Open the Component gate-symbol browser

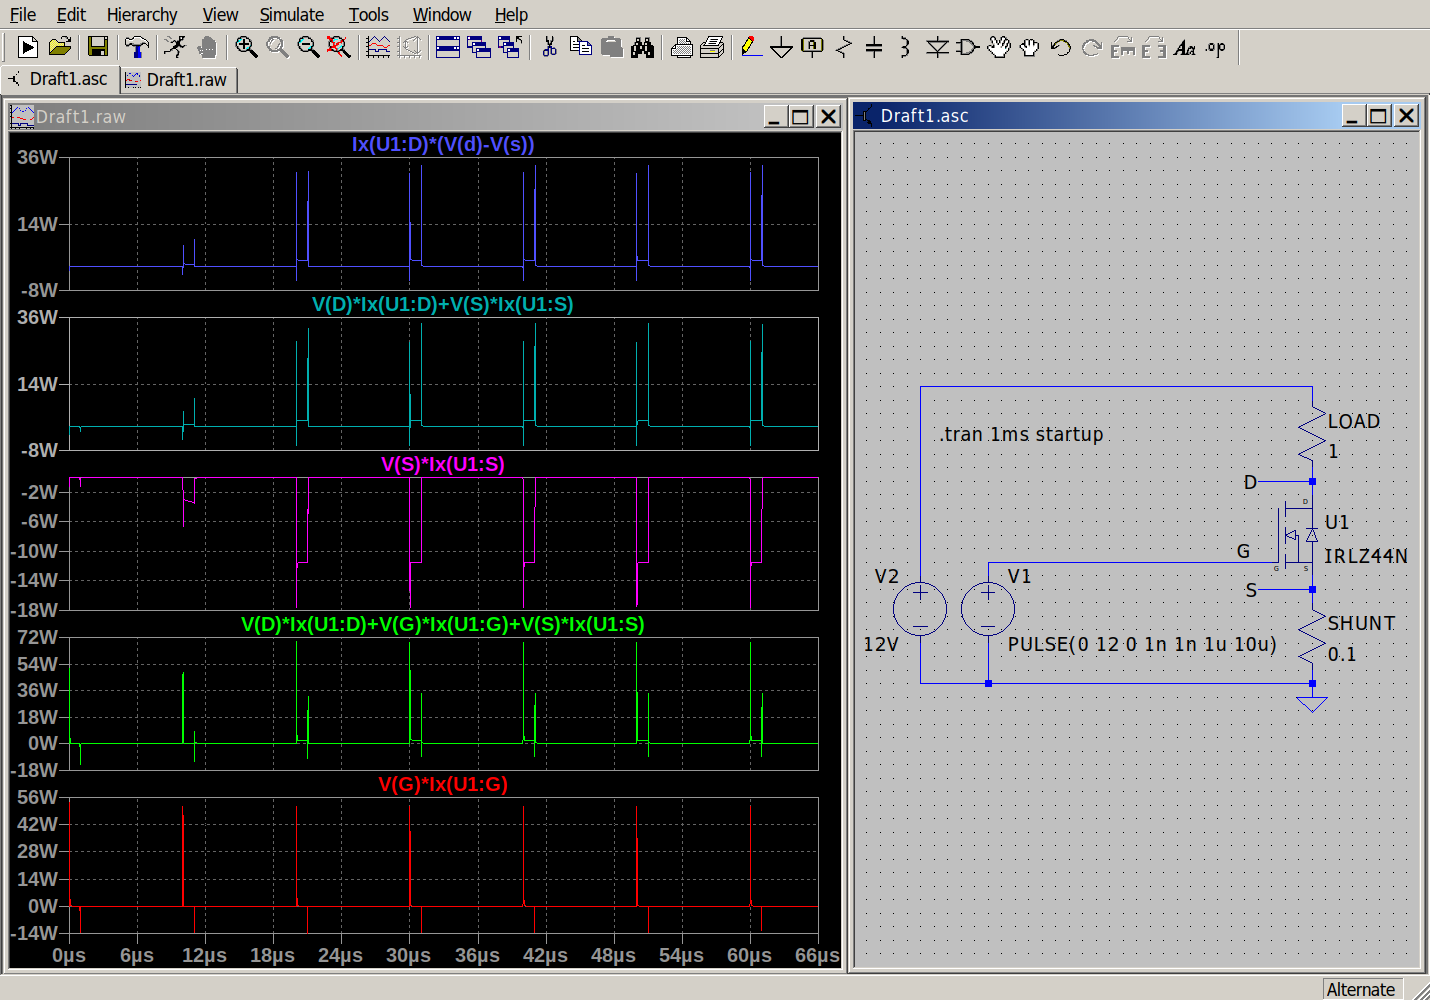click(x=967, y=47)
